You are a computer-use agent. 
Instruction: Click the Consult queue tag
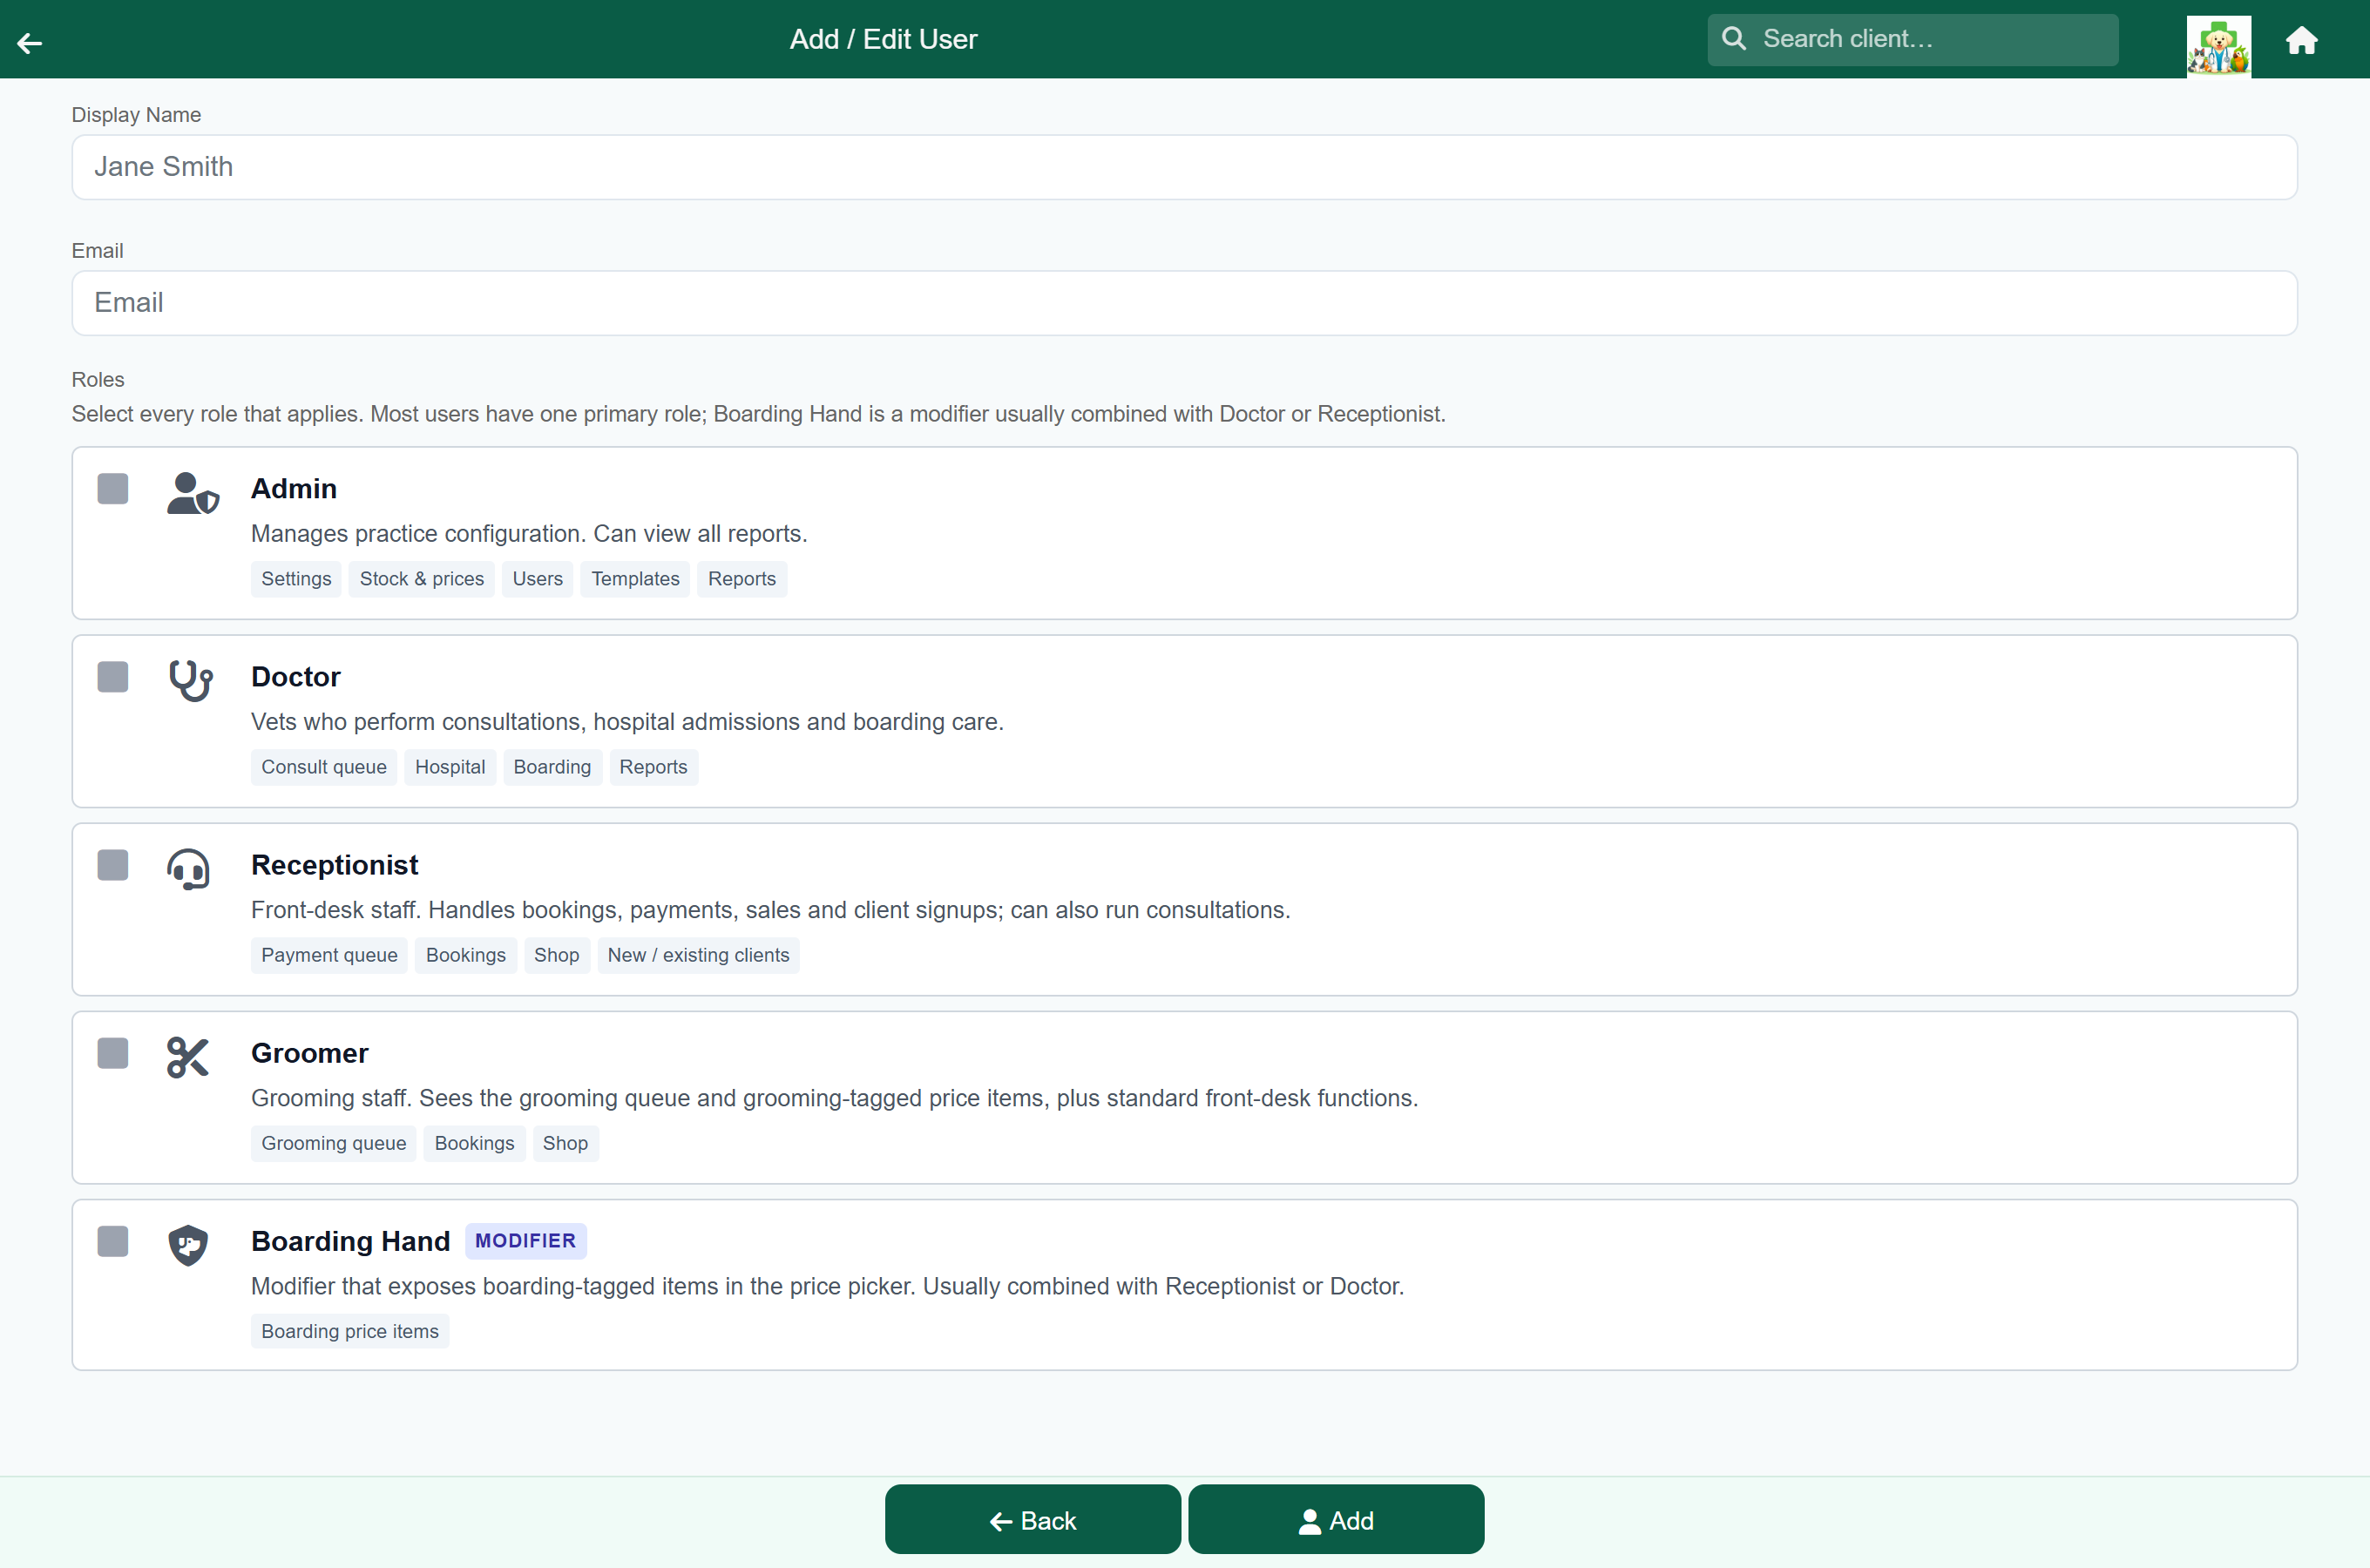pos(324,767)
